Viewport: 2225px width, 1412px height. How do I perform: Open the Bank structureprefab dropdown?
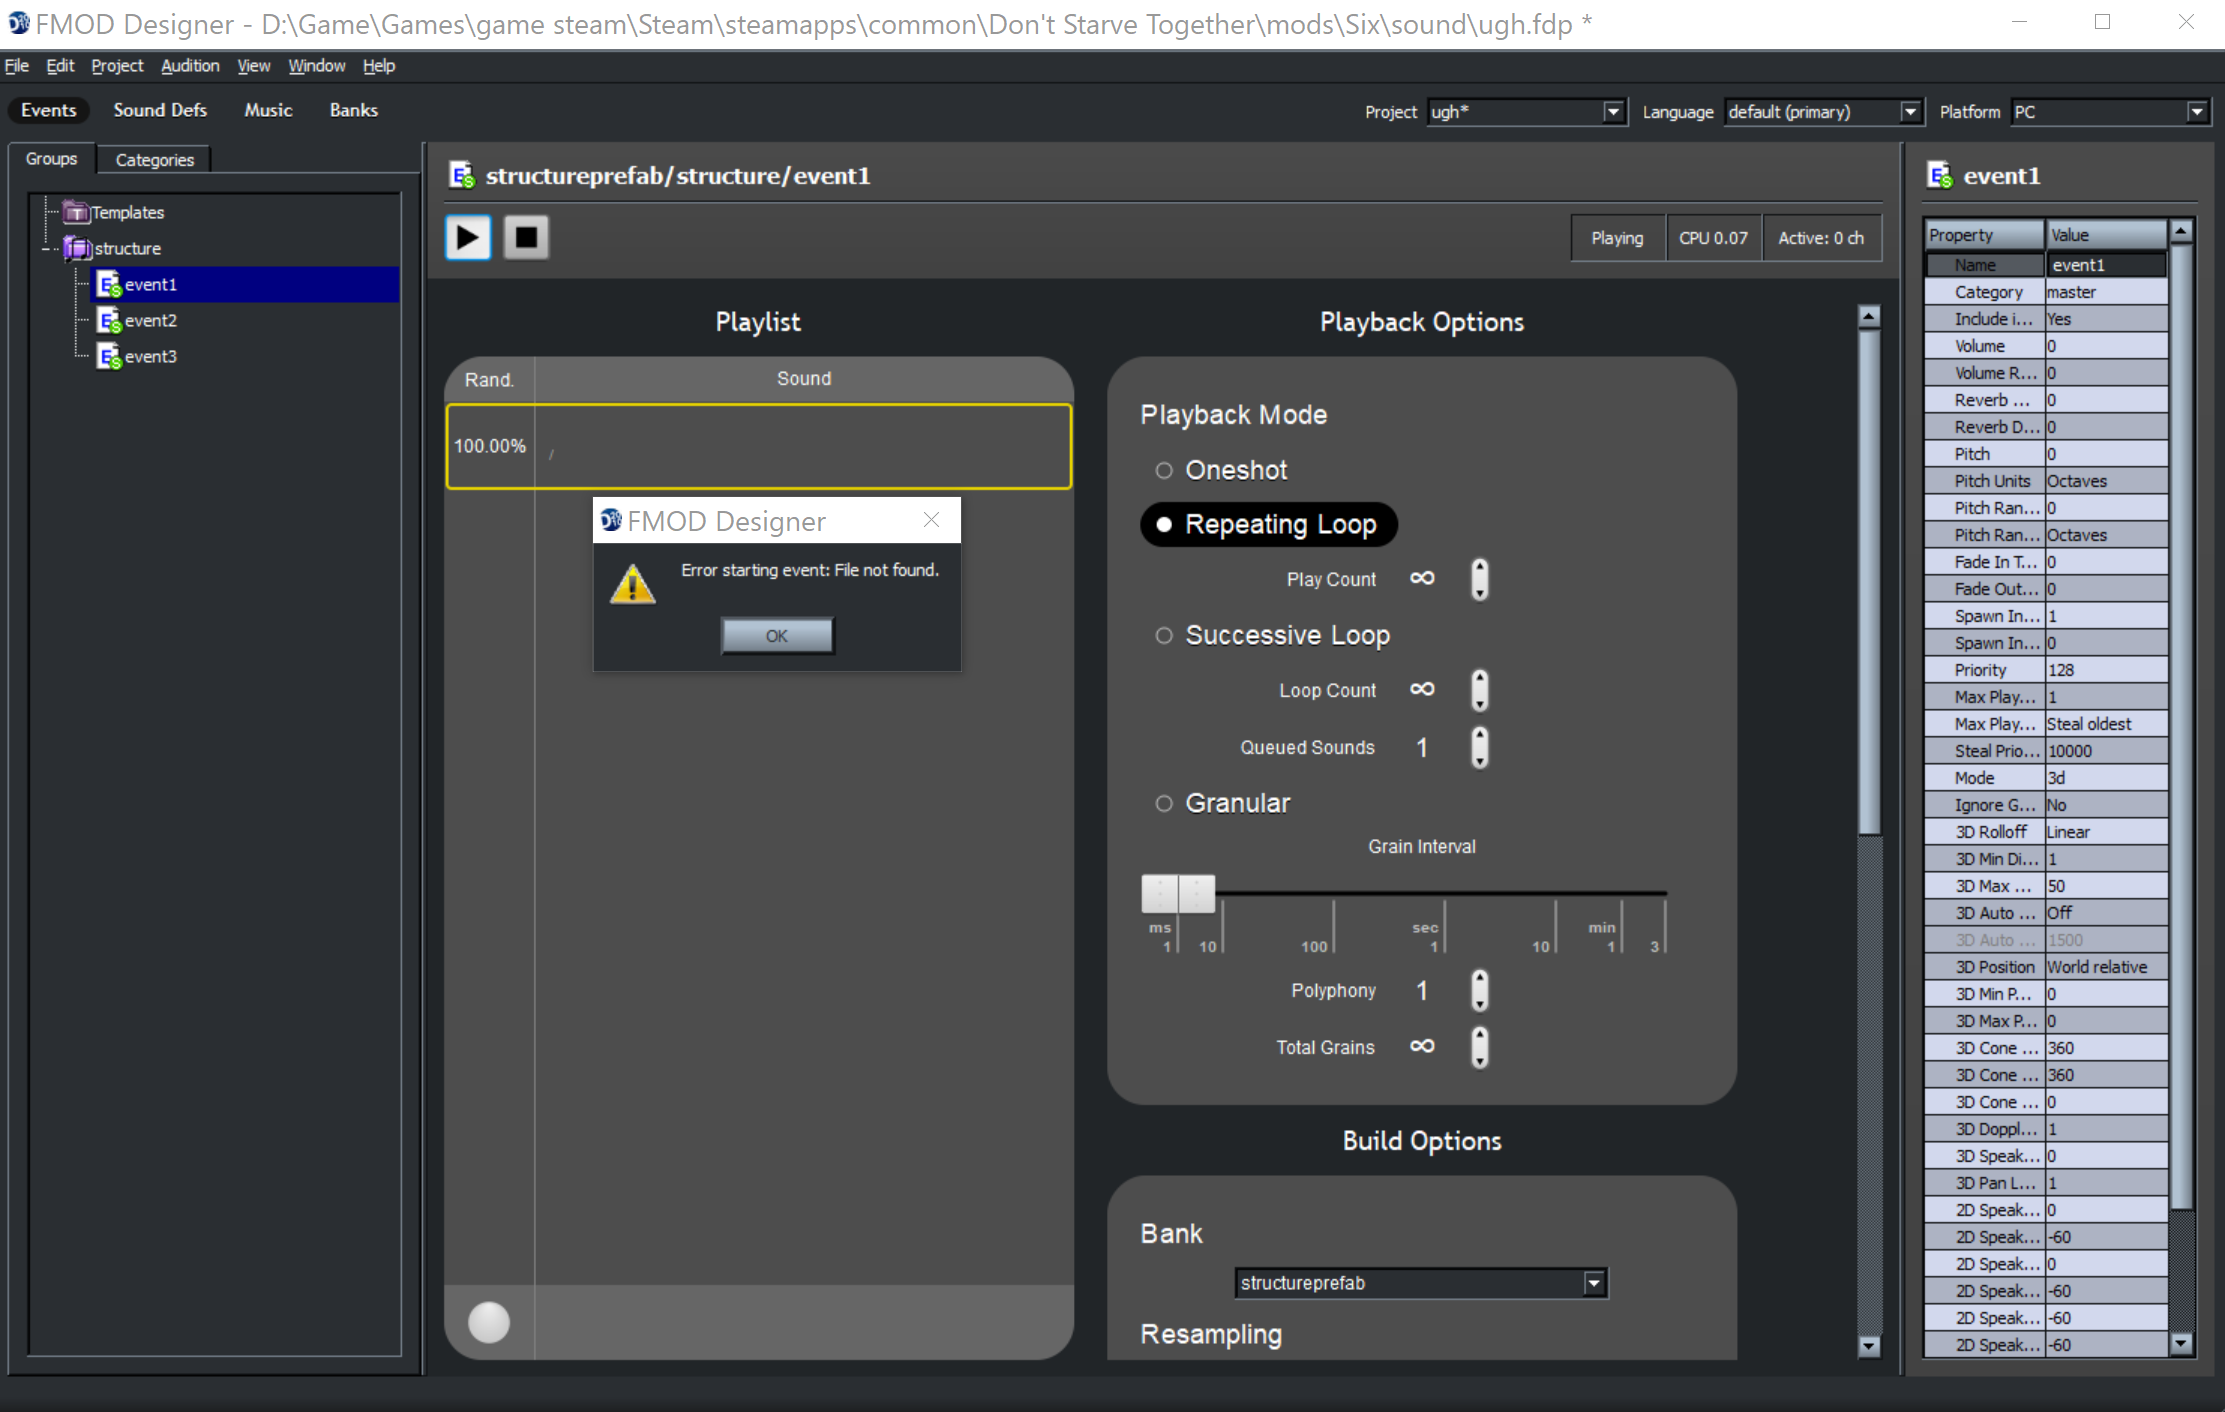pyautogui.click(x=1593, y=1283)
